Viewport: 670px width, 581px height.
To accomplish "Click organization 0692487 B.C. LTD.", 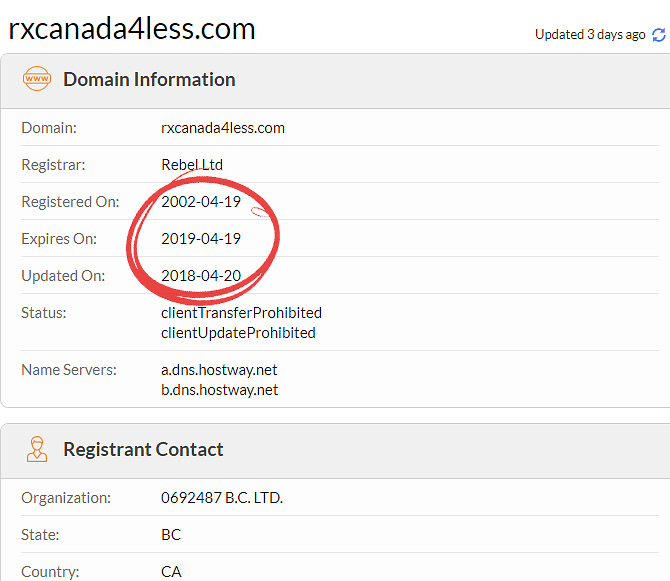I will click(x=222, y=498).
